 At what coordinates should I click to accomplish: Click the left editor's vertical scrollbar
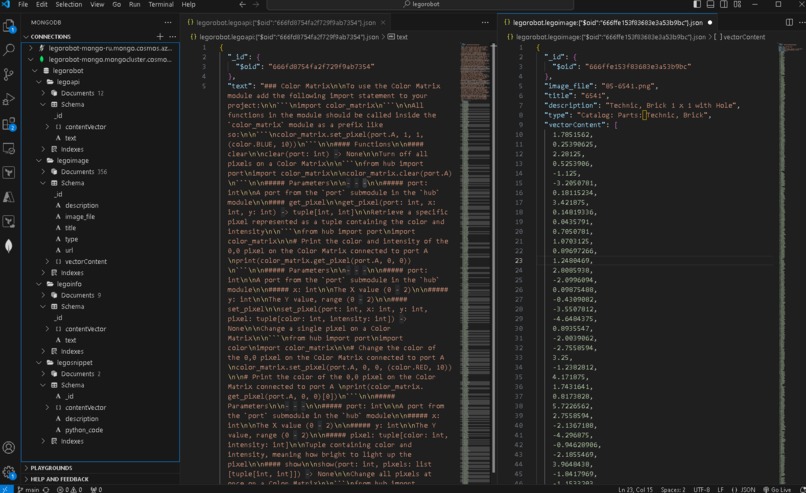point(493,257)
